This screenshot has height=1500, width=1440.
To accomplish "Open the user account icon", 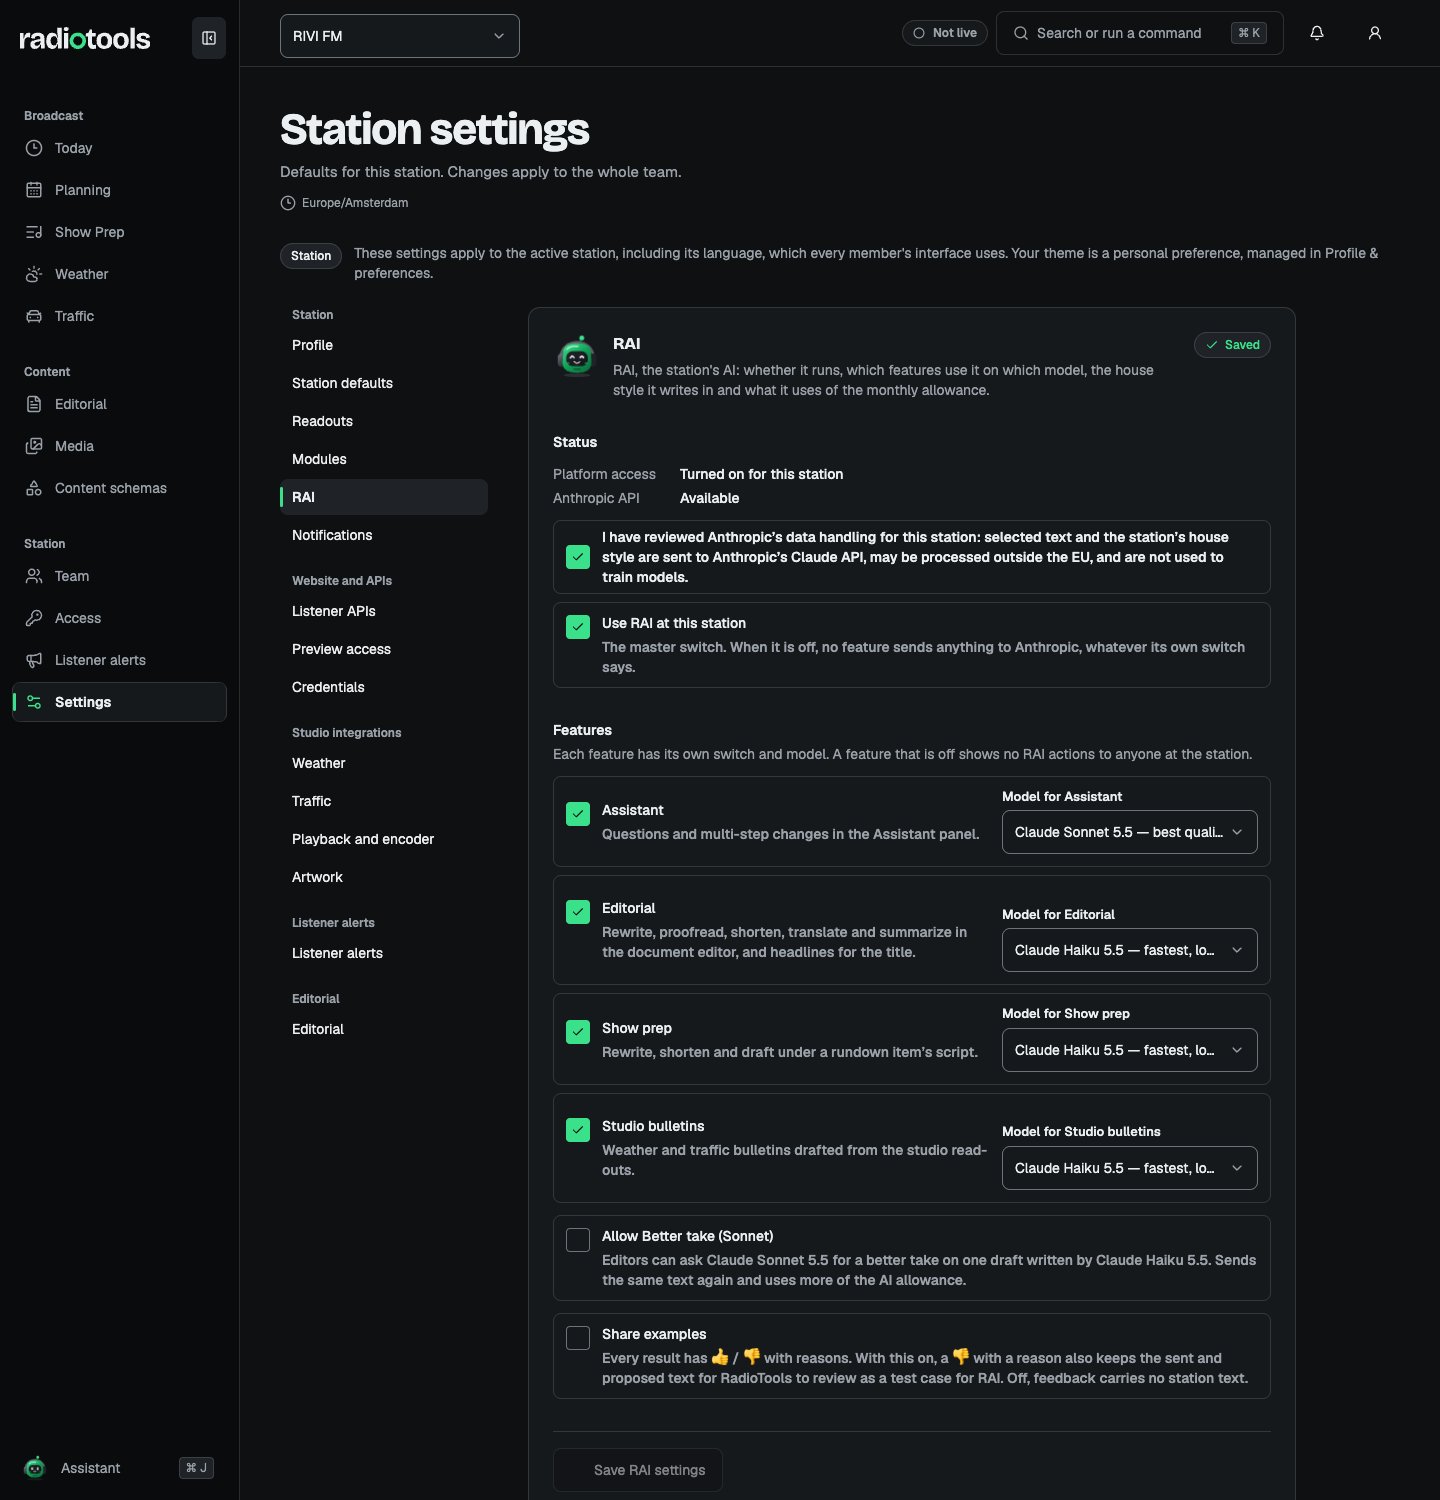I will pos(1375,33).
